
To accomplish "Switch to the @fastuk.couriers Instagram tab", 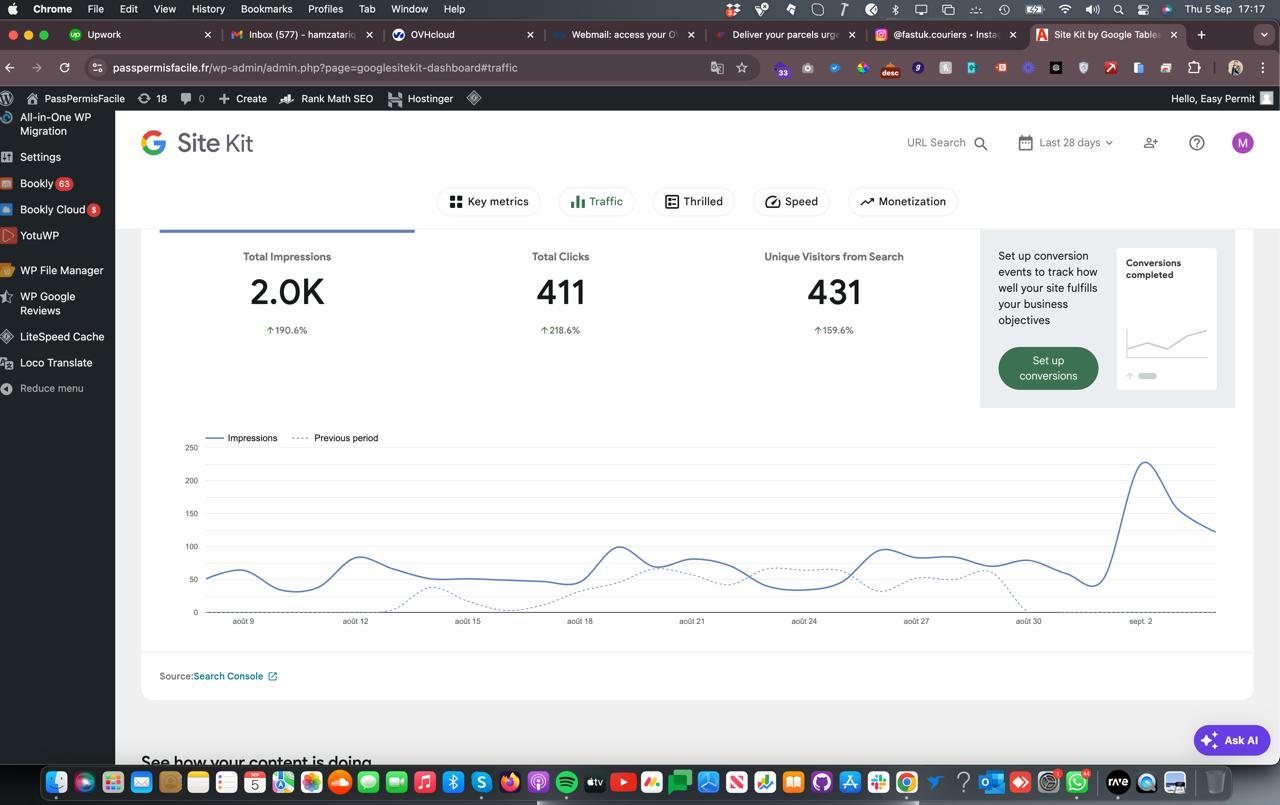I will 946,34.
